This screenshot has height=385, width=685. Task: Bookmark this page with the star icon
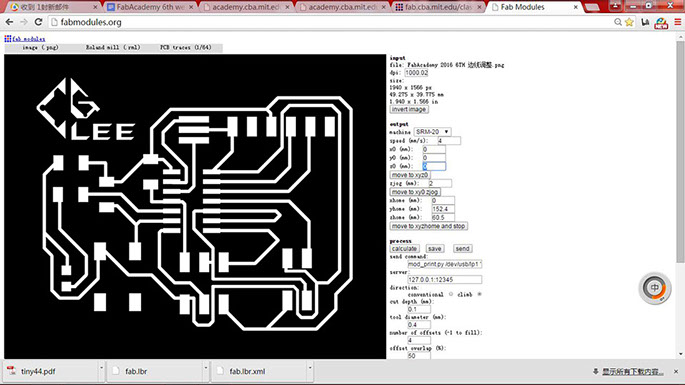tap(629, 22)
